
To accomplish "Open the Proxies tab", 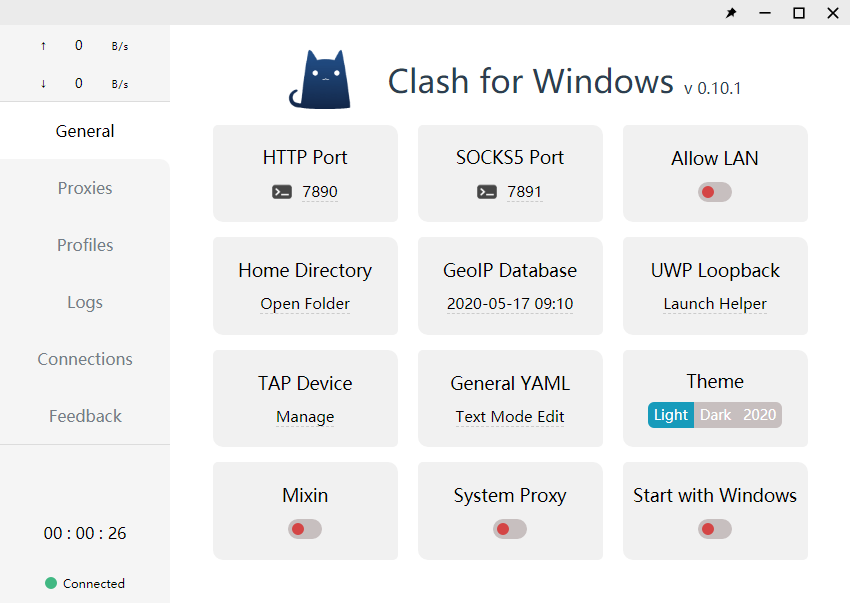I will (x=85, y=188).
